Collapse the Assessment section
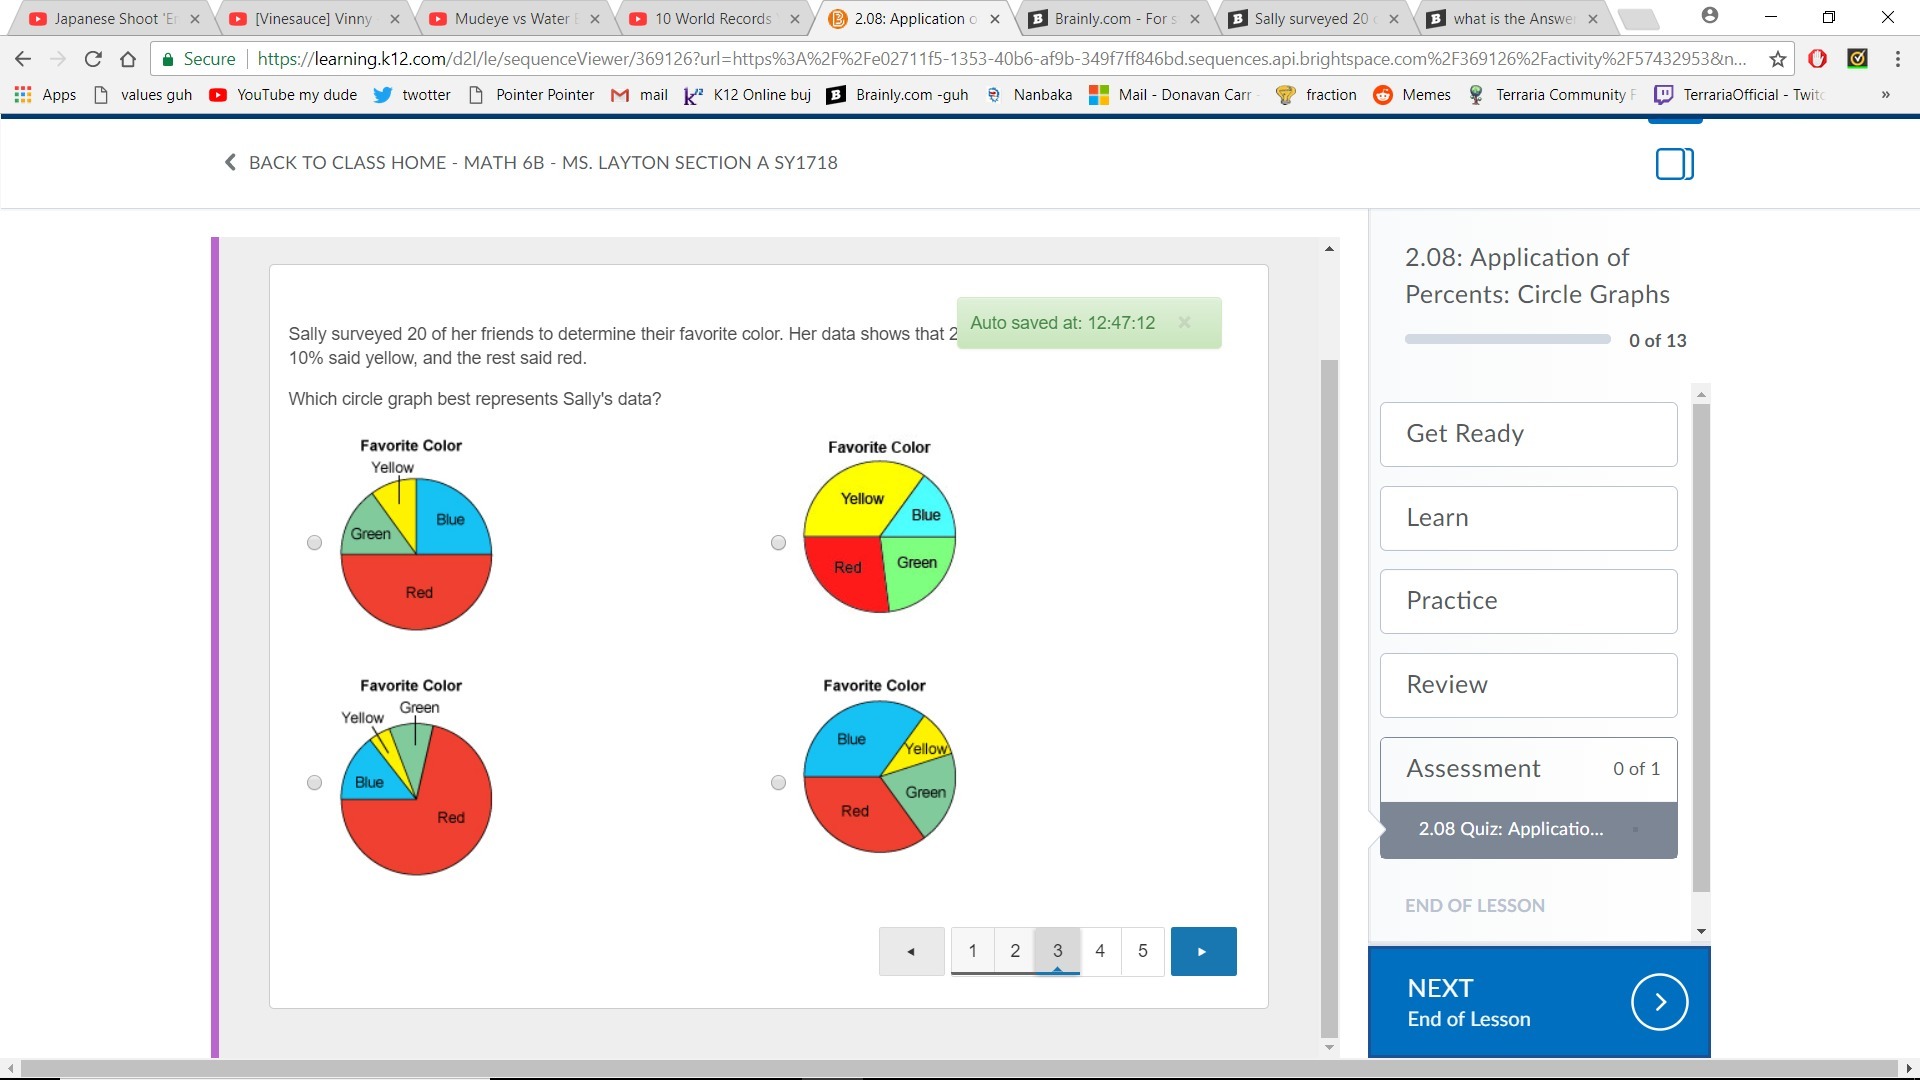The image size is (1920, 1080). (1528, 769)
